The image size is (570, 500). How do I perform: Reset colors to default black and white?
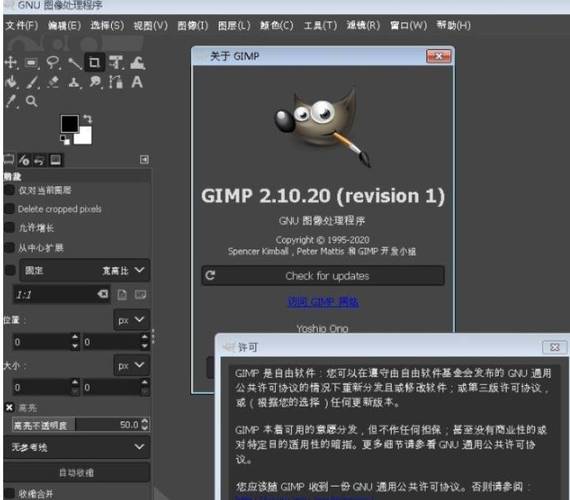click(65, 140)
